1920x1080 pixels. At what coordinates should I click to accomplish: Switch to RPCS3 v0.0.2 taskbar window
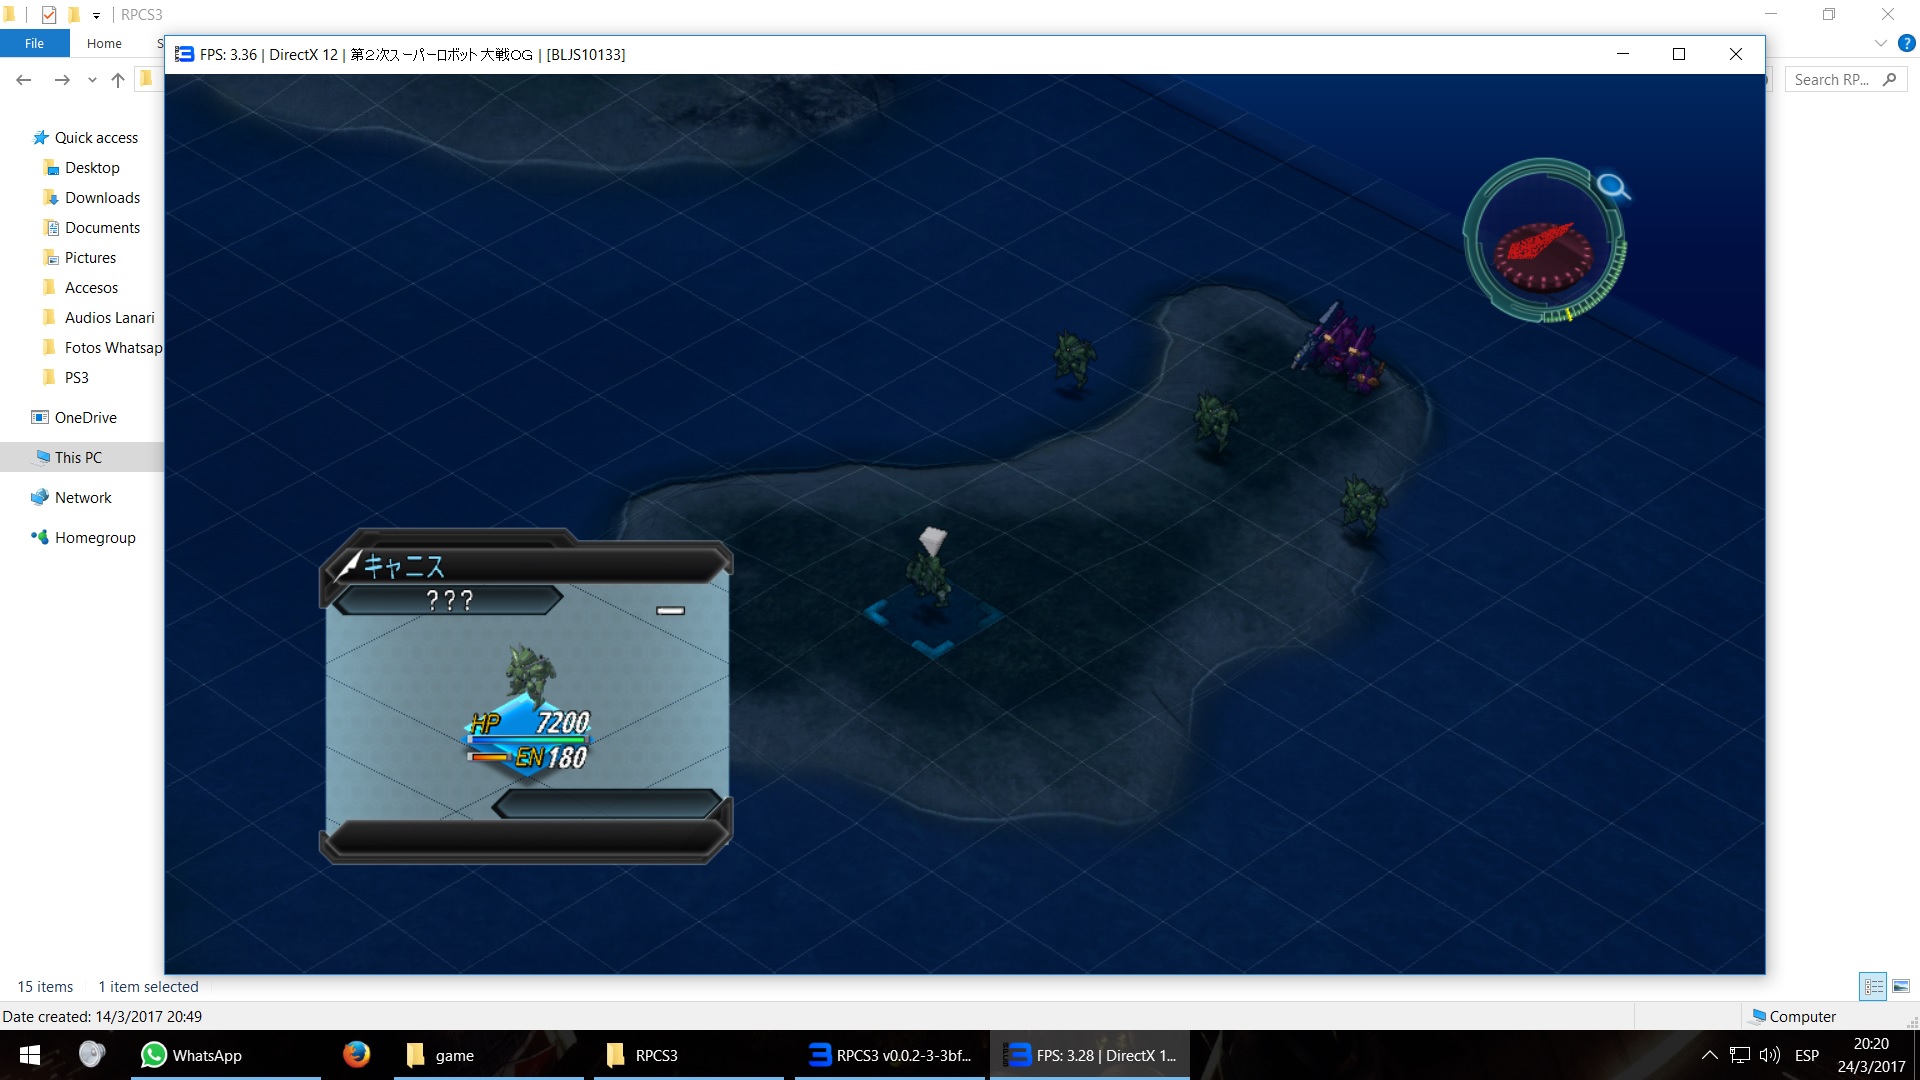(890, 1055)
